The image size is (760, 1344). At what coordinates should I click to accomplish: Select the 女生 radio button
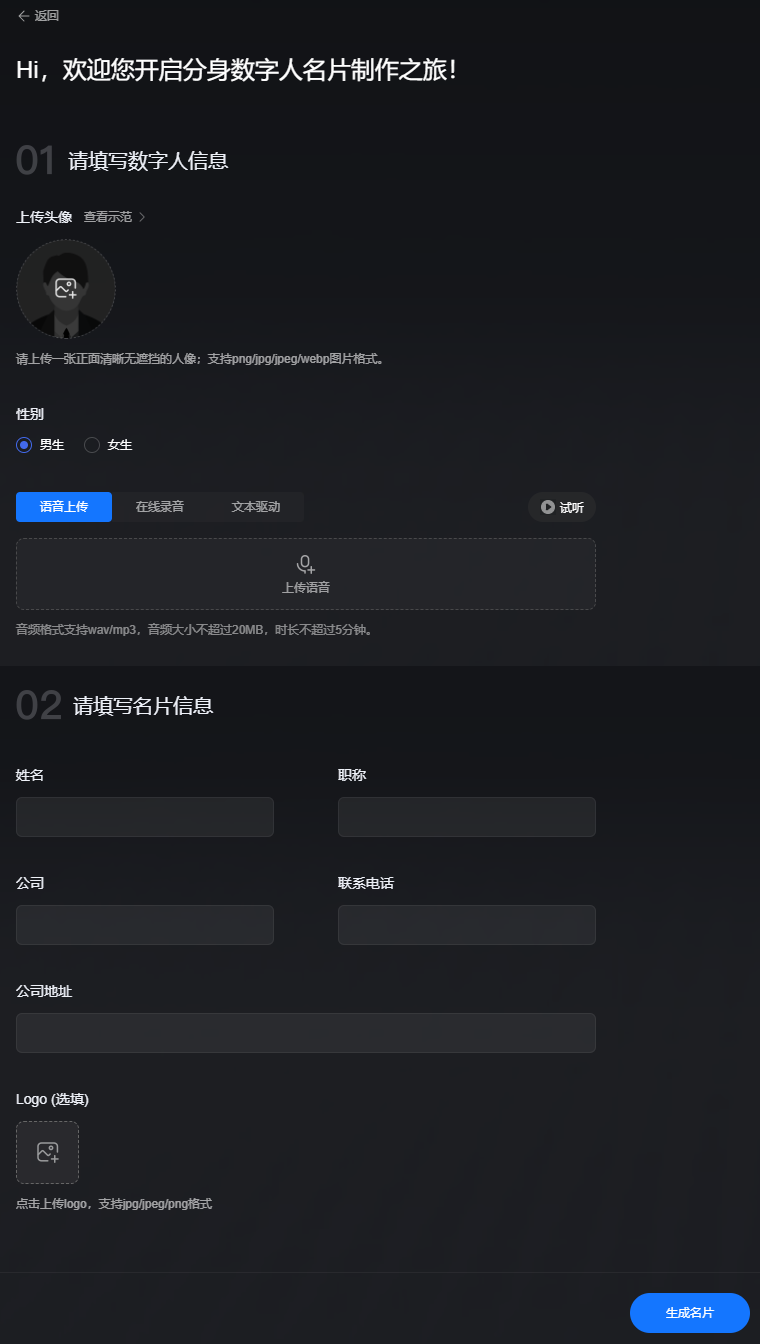pyautogui.click(x=92, y=445)
